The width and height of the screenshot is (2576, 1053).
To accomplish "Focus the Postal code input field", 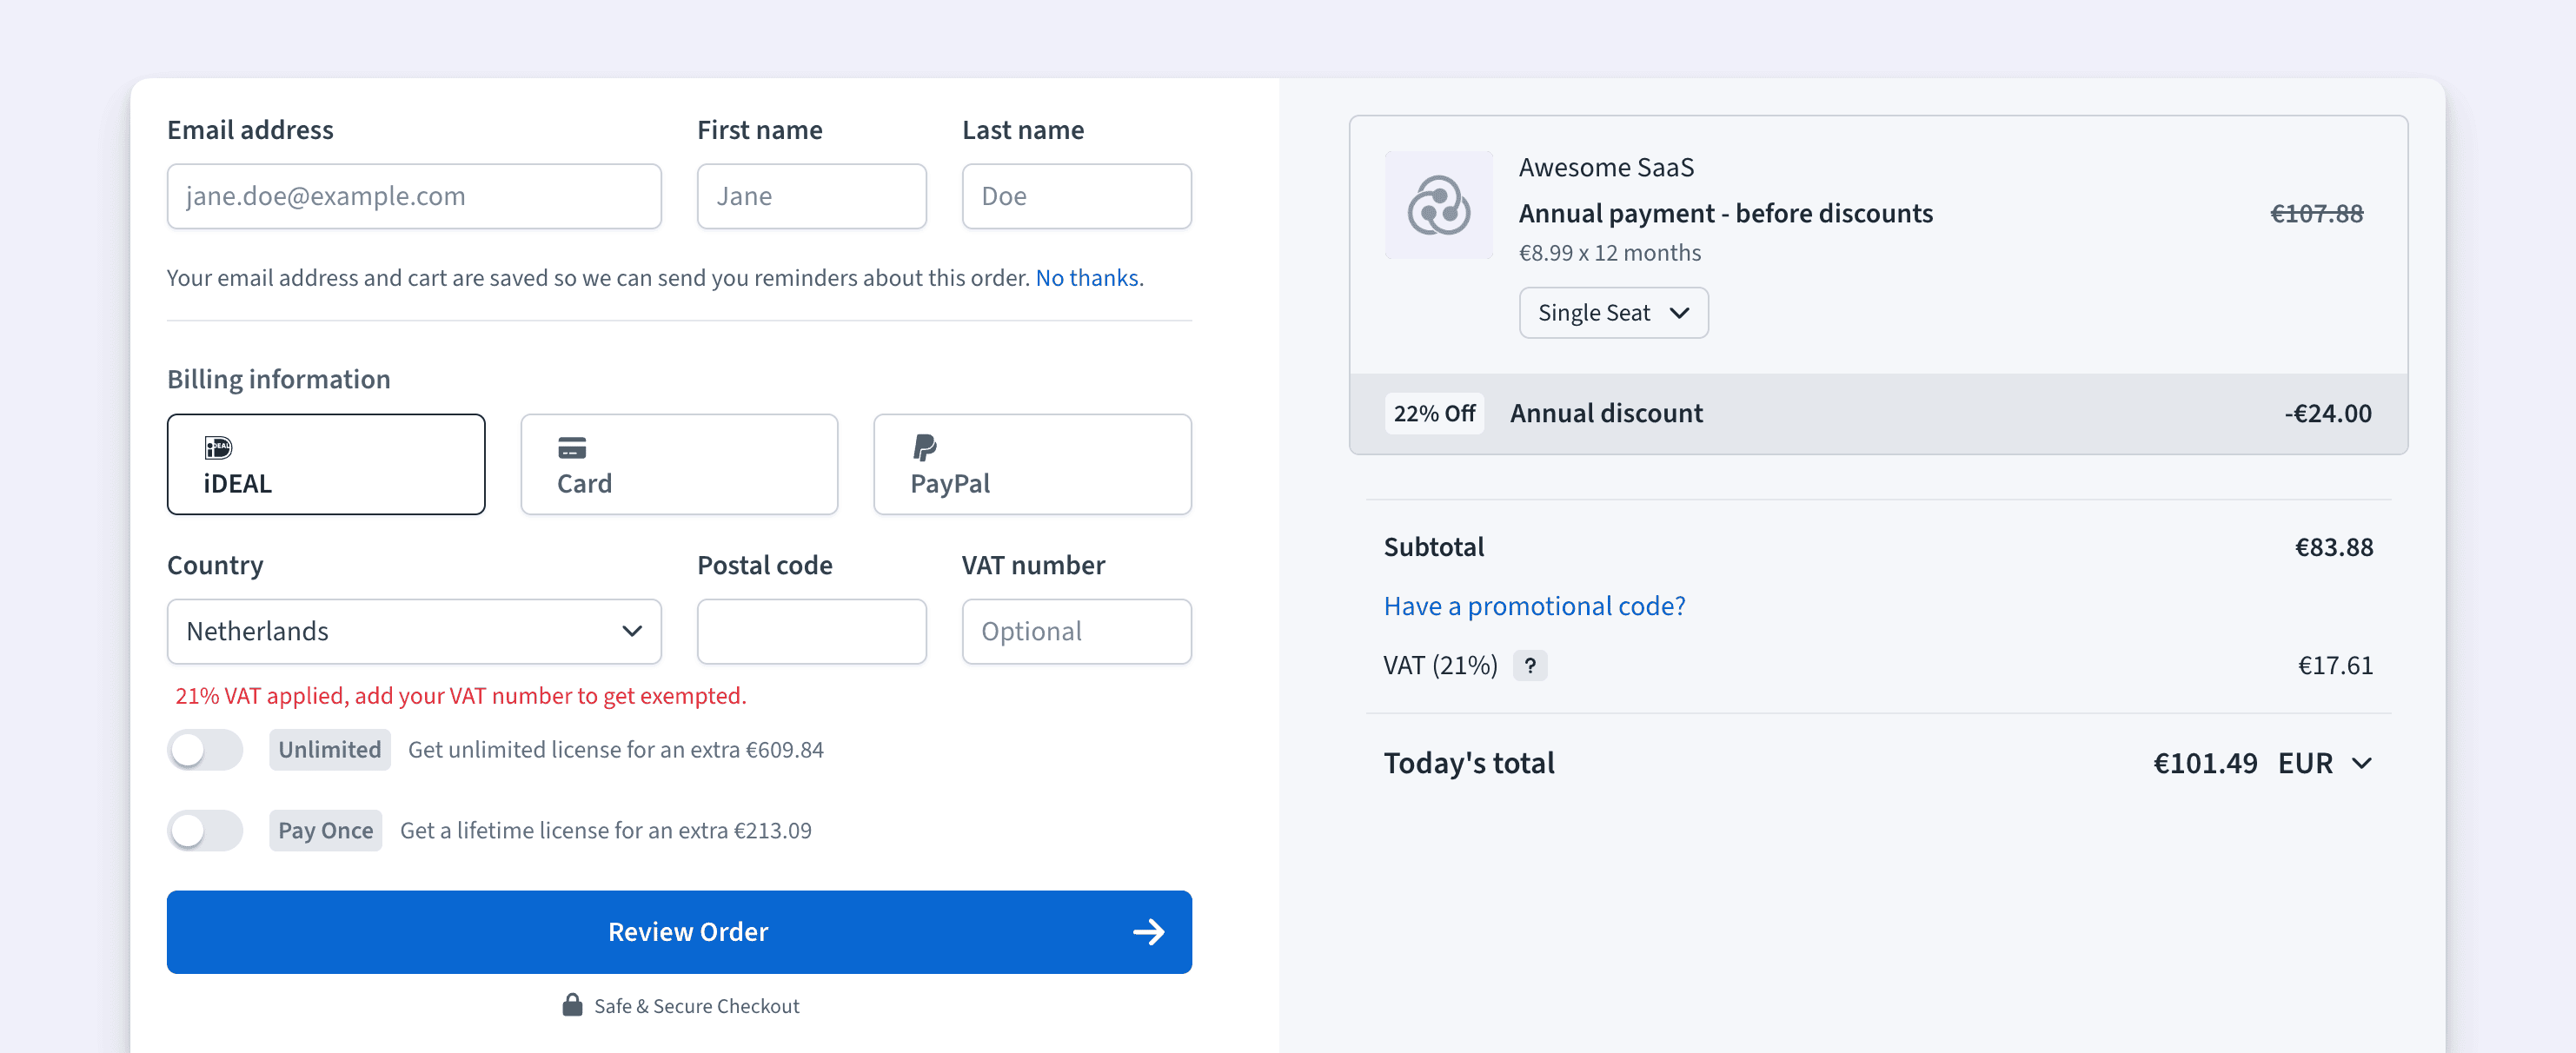I will click(811, 631).
